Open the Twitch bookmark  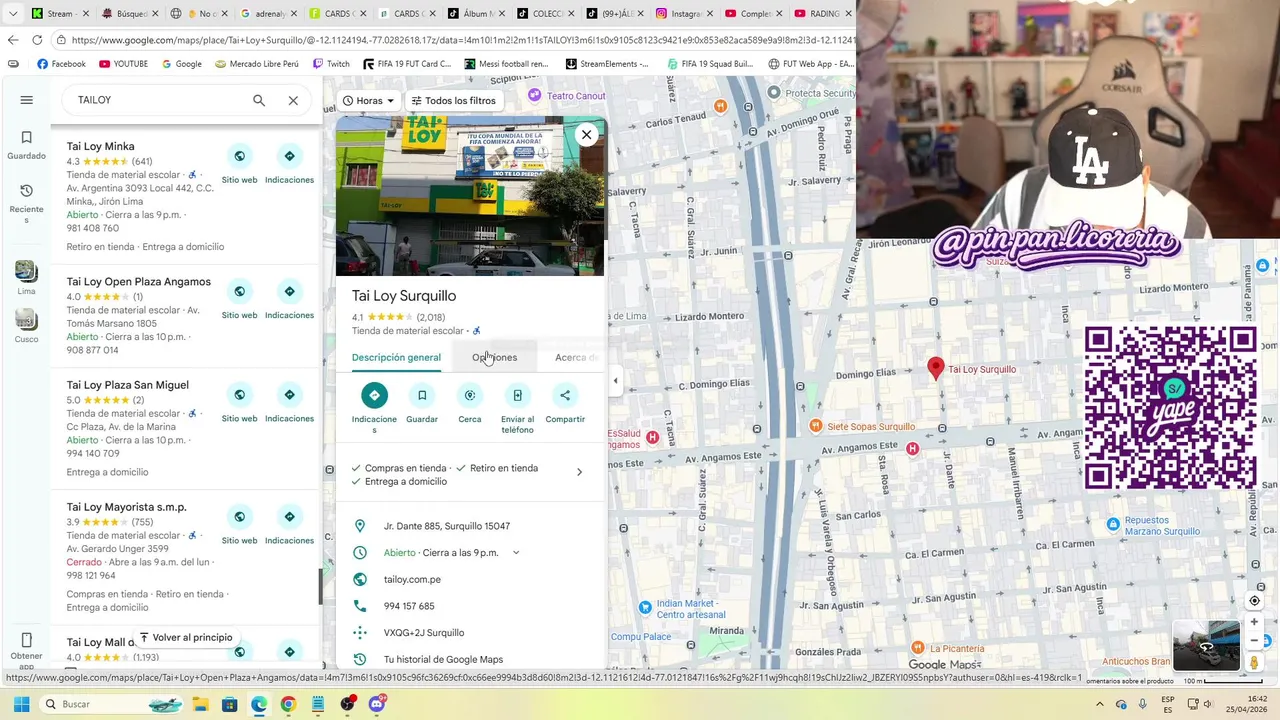point(331,64)
